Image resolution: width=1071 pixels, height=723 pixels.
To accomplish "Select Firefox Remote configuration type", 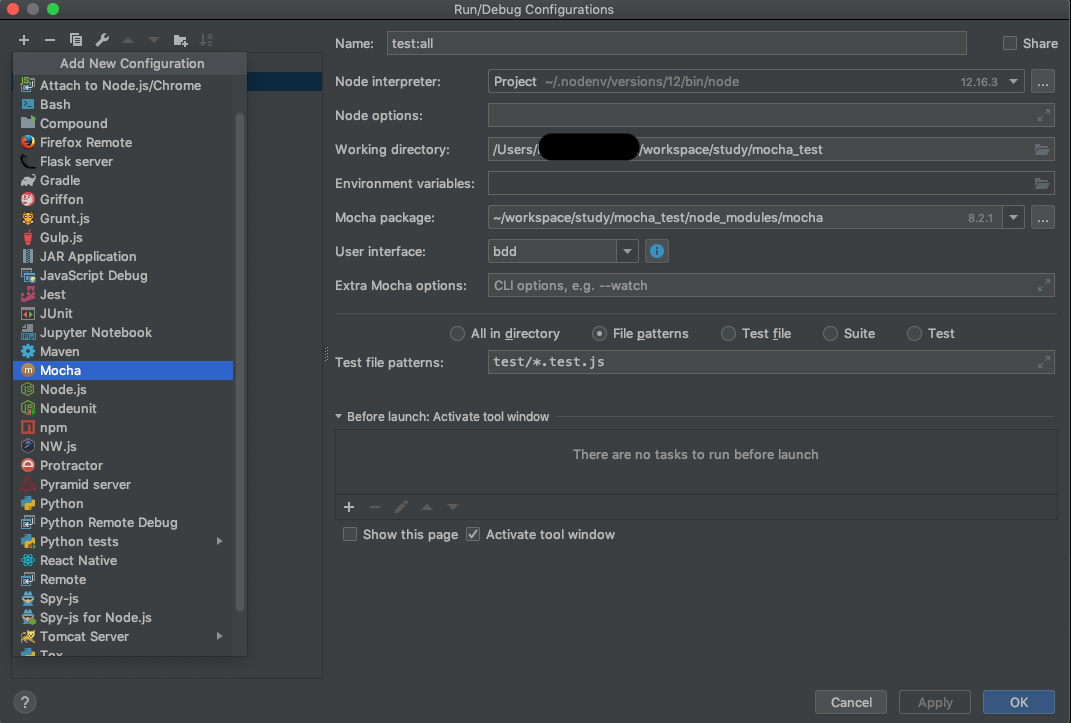I will pos(123,143).
